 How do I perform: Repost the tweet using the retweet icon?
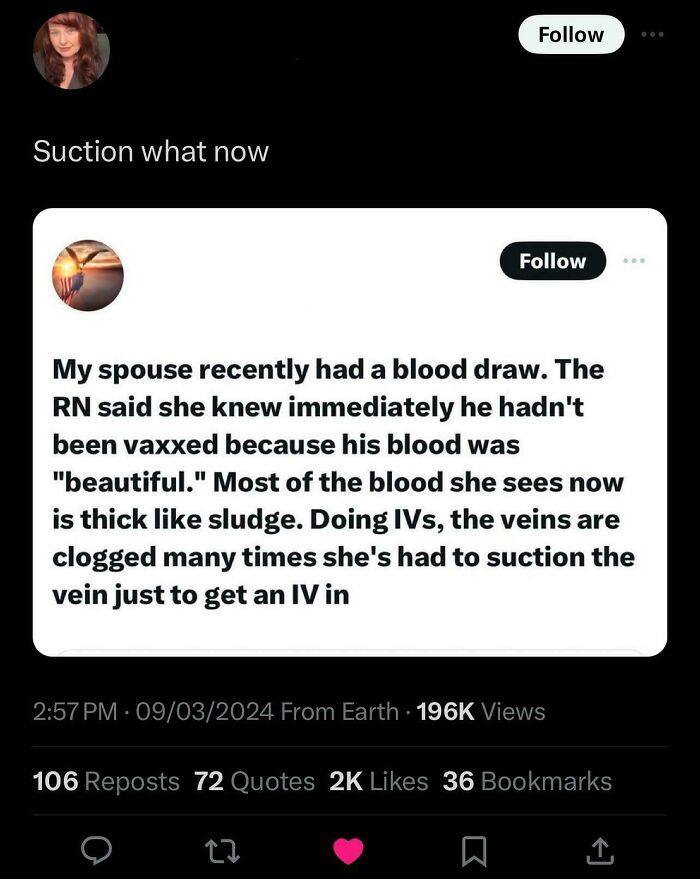tap(222, 851)
